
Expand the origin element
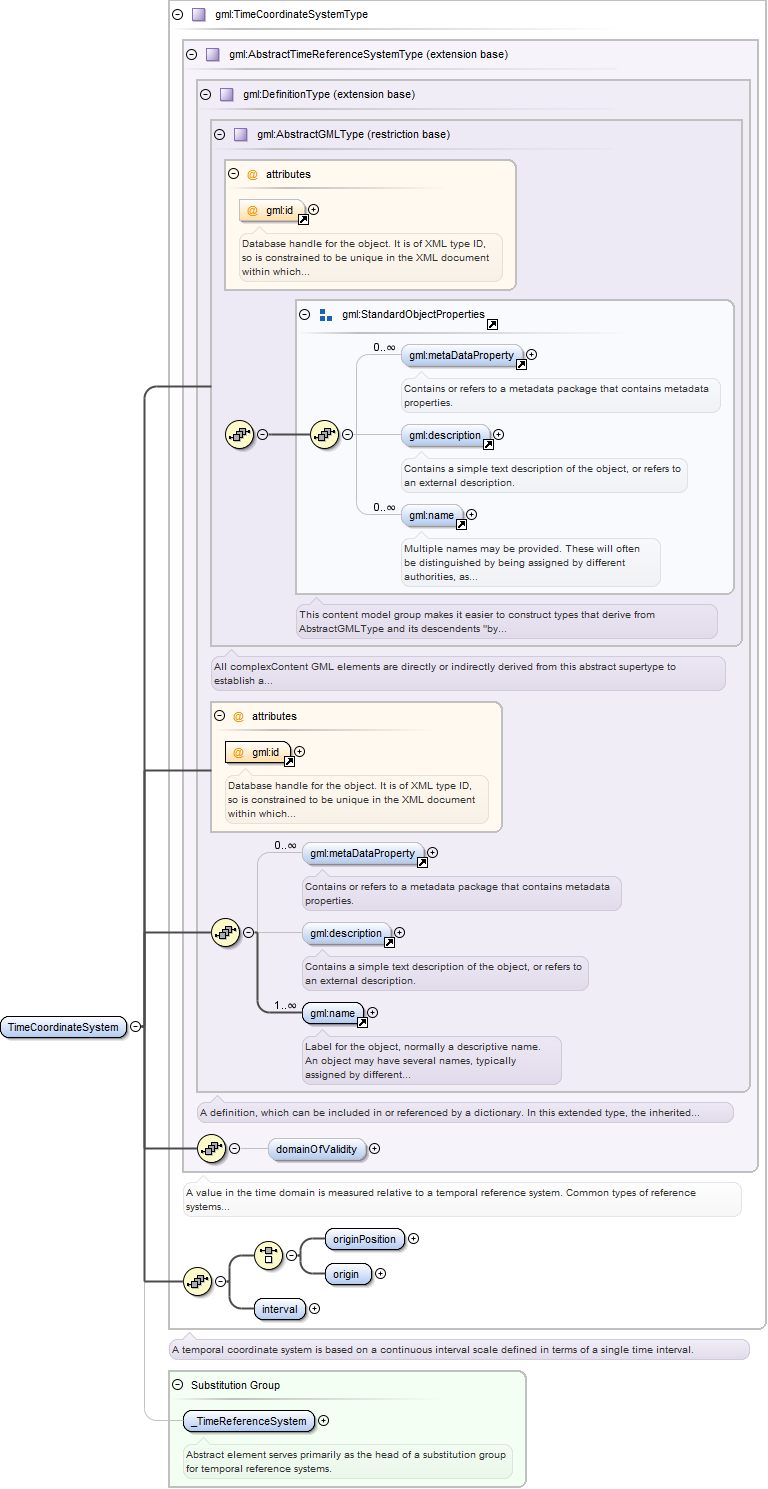coord(380,1274)
